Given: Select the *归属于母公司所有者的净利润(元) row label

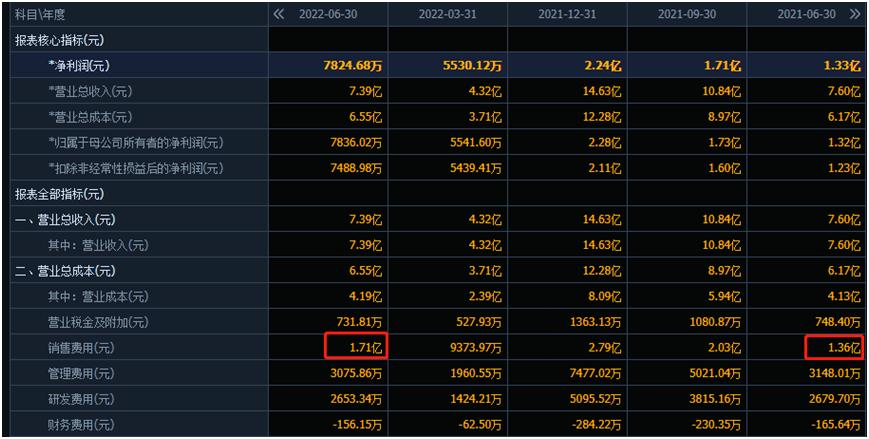Looking at the screenshot, I should pos(136,143).
